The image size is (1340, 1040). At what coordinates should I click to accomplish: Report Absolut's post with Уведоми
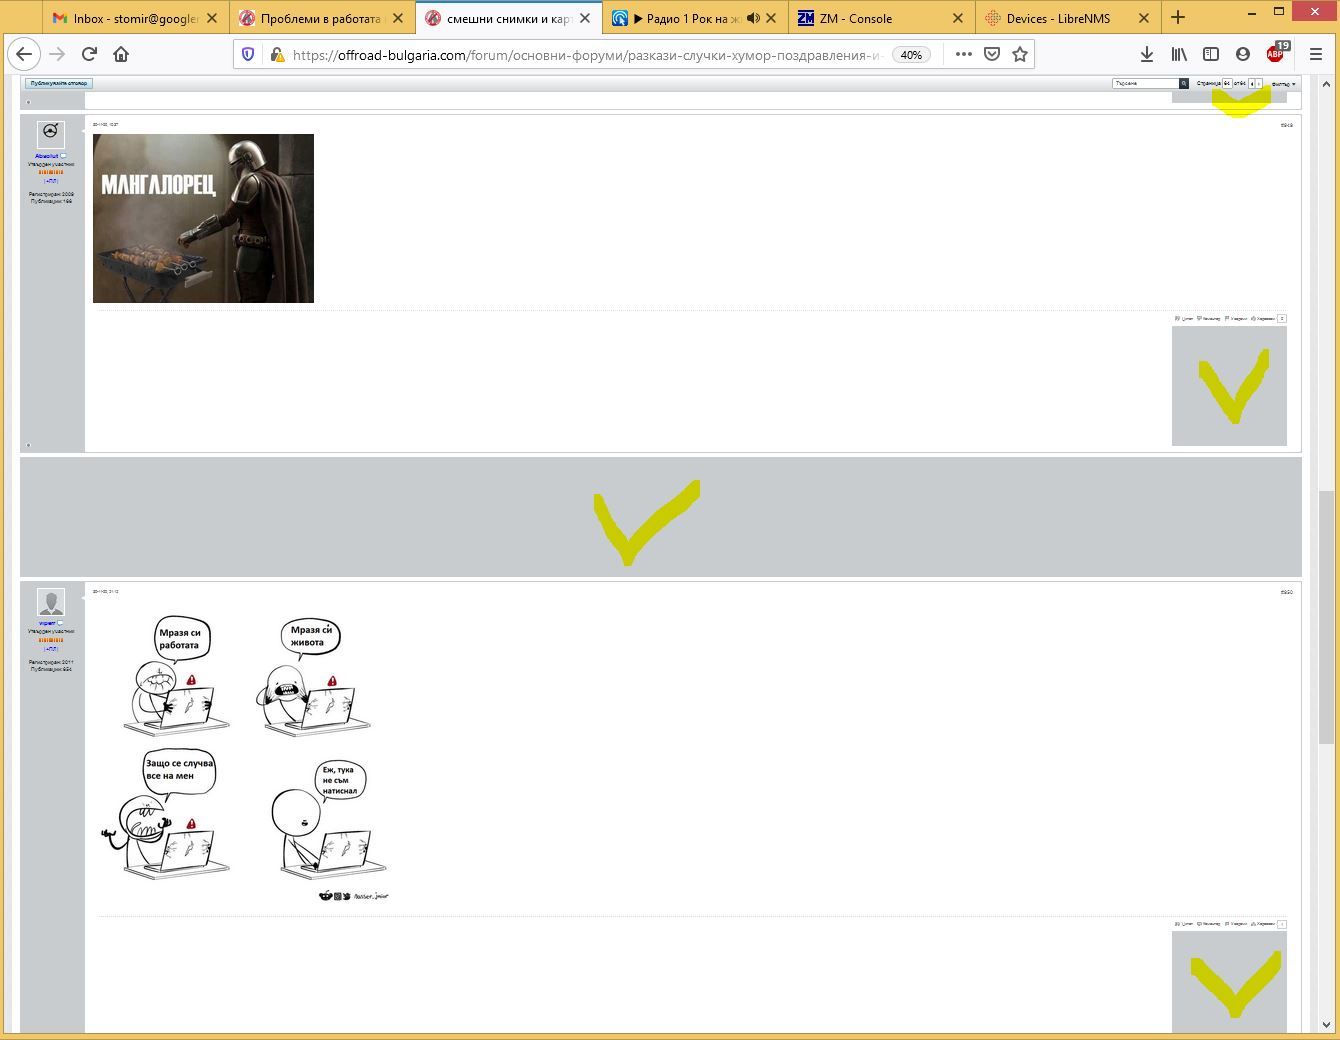pyautogui.click(x=1236, y=319)
